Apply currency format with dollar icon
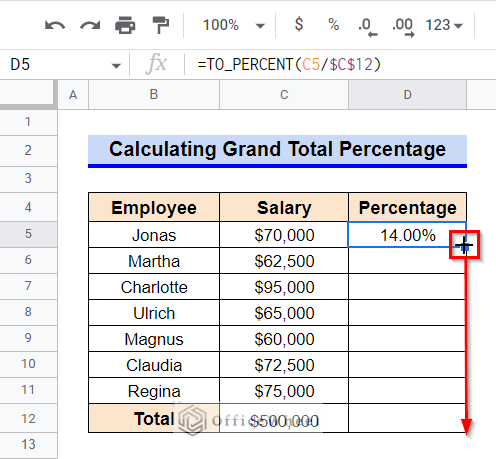Image resolution: width=496 pixels, height=459 pixels. [x=299, y=25]
